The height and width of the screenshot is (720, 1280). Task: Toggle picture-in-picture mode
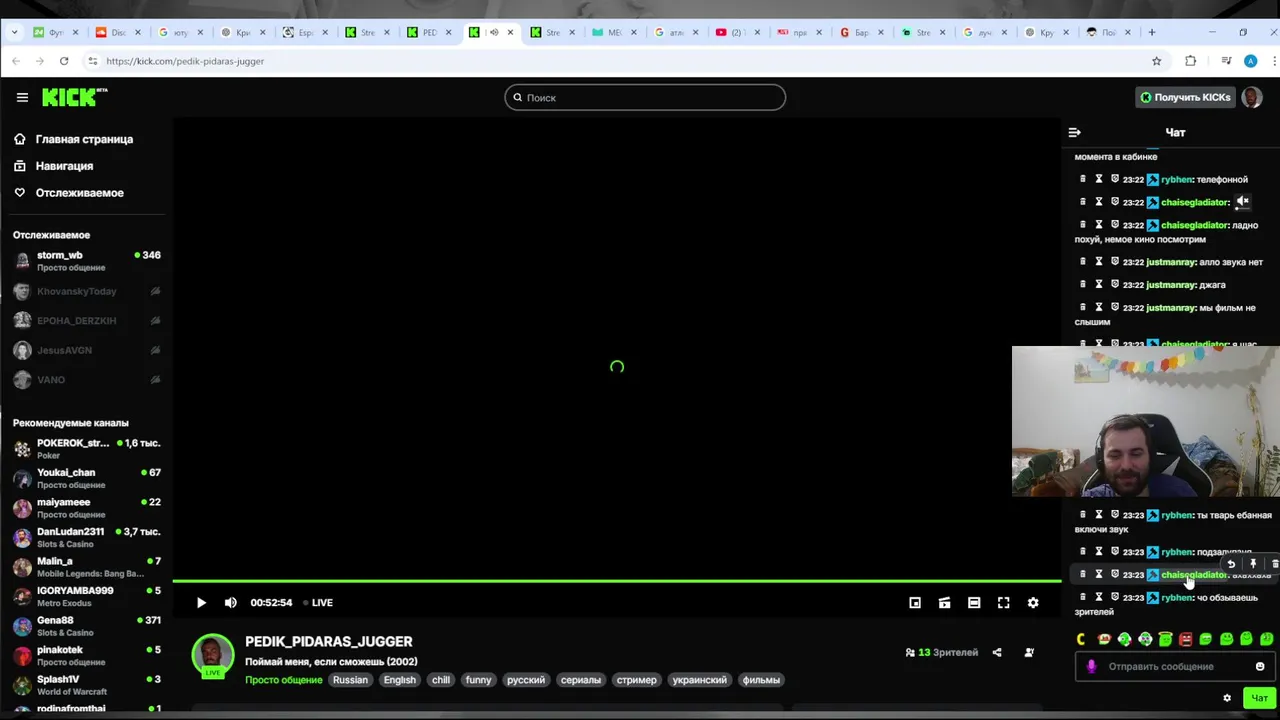(915, 603)
